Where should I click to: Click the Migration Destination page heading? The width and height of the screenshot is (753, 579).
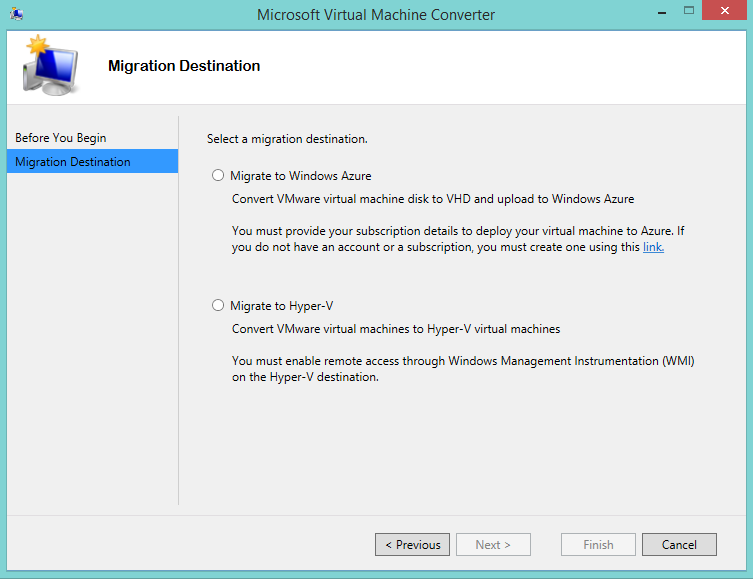[x=184, y=66]
